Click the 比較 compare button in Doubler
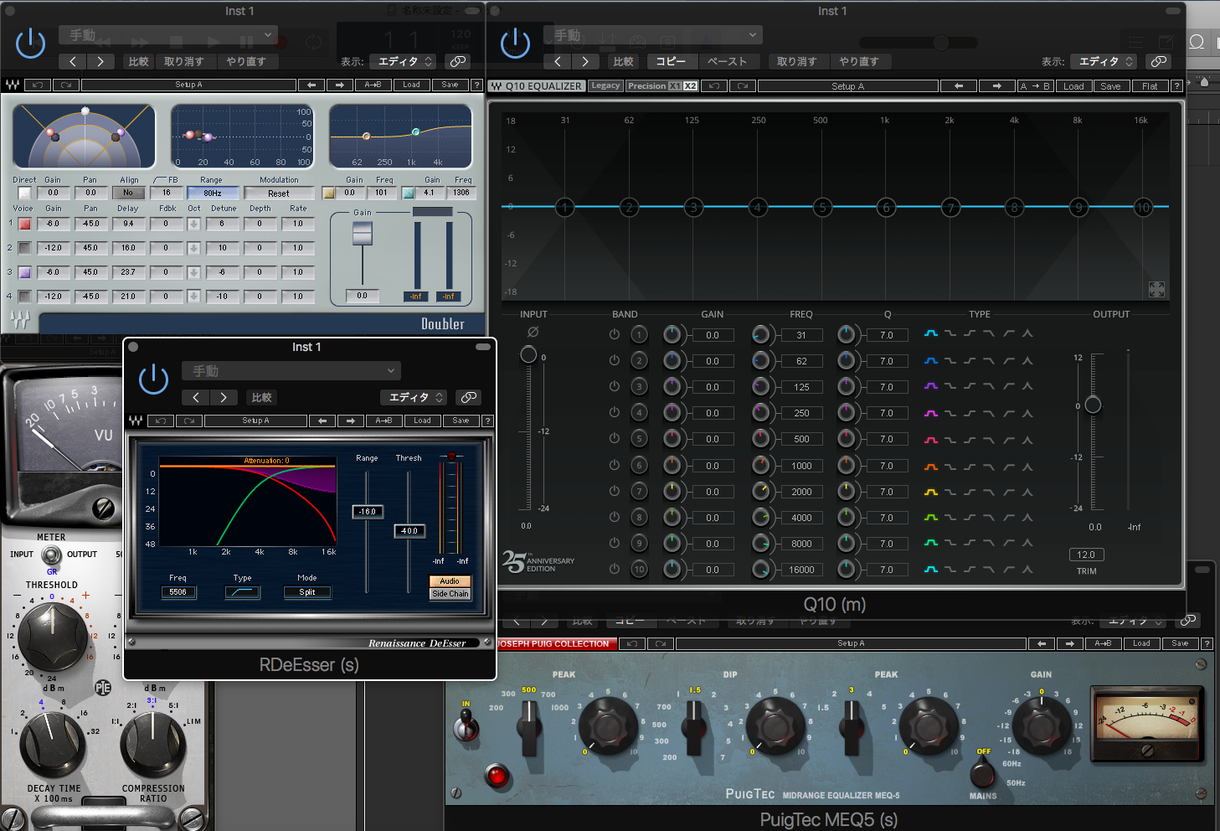Image resolution: width=1220 pixels, height=831 pixels. [x=138, y=61]
